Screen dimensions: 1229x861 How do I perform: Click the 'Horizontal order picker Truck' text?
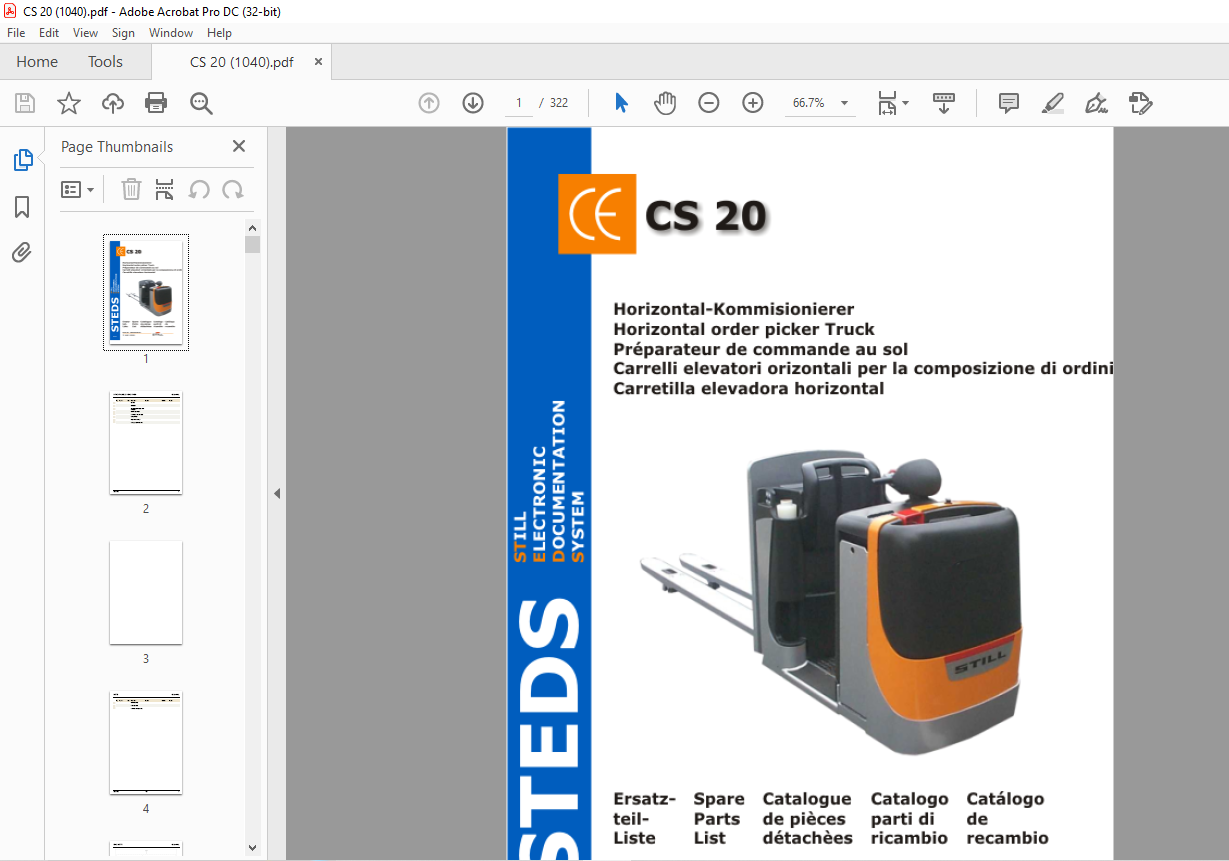point(744,329)
